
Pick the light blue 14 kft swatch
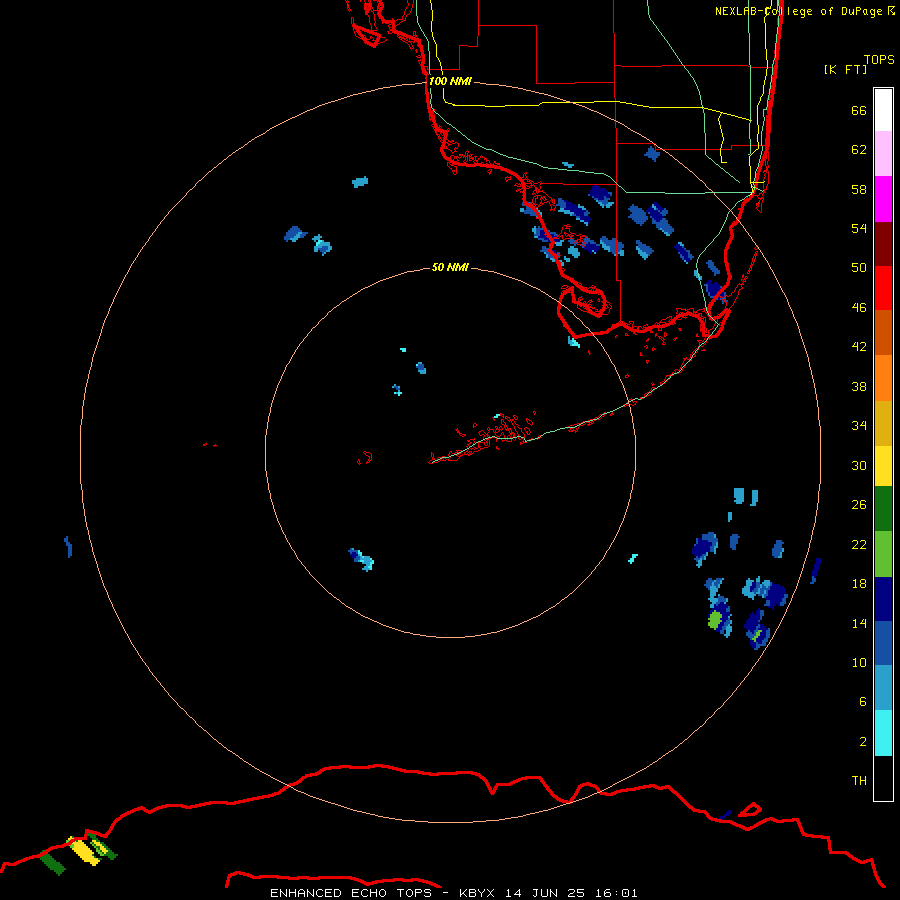pos(883,688)
